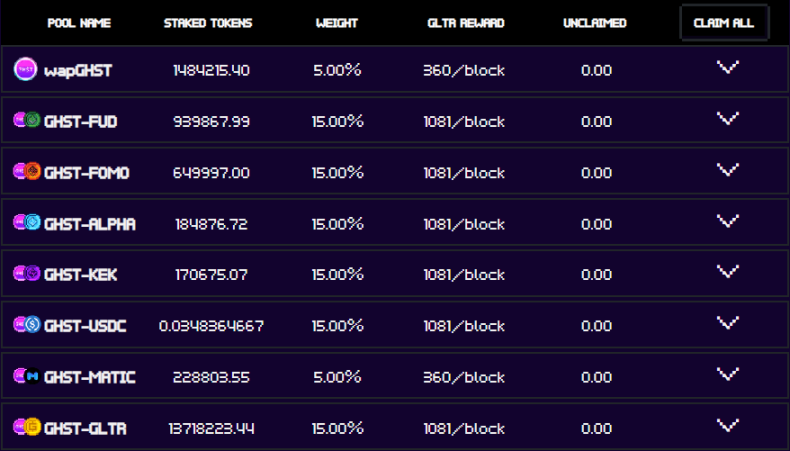Image resolution: width=790 pixels, height=451 pixels.
Task: Select the GHST-MATIC pool name
Action: (90, 377)
